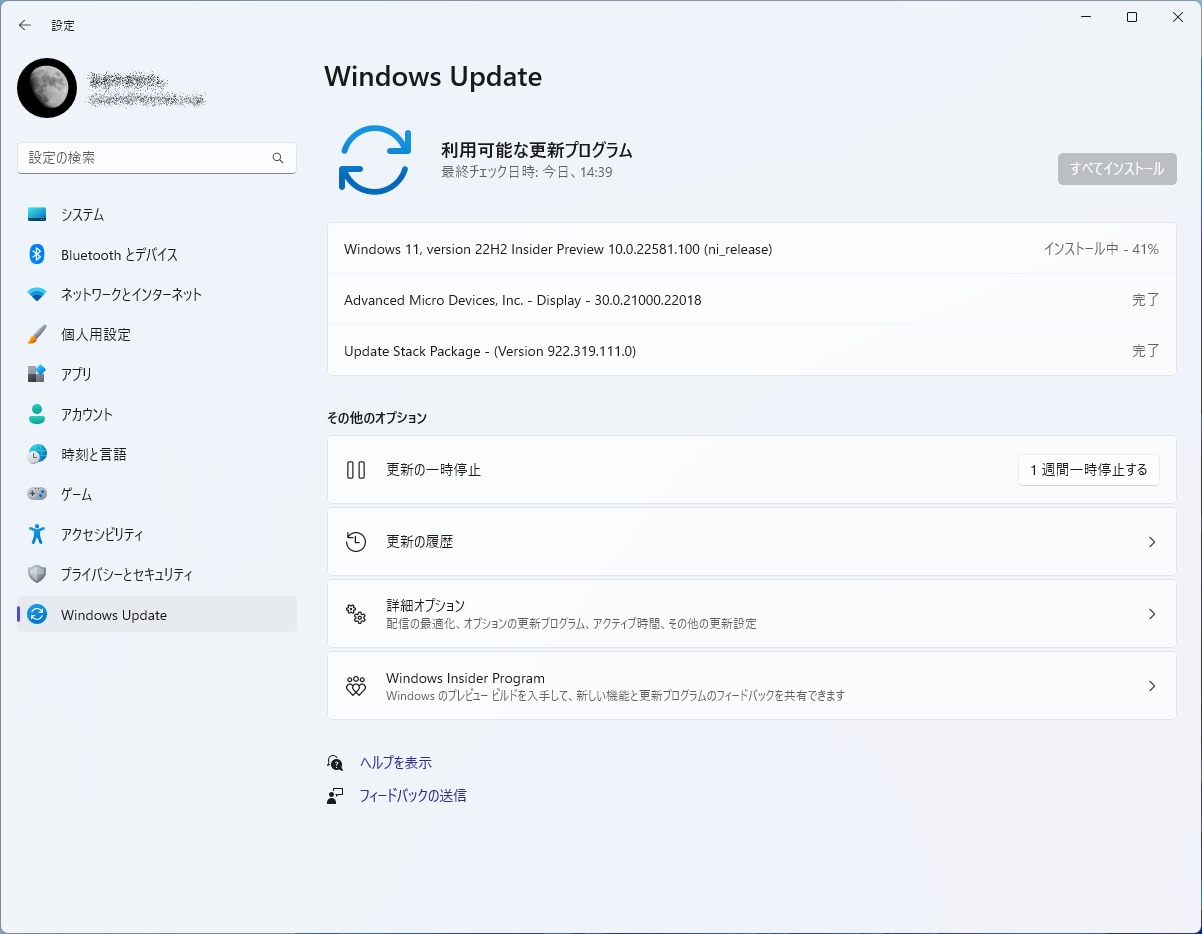
Task: Click the 完了 status of AMD Display update
Action: 1146,300
